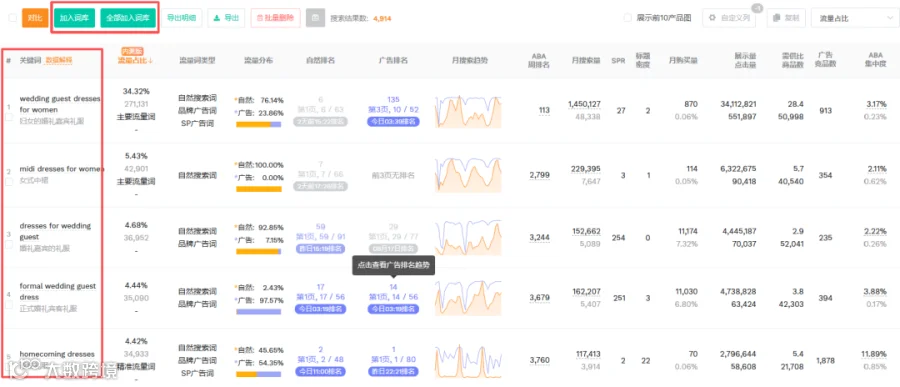Sort by 流量占比 column header

click(x=135, y=60)
